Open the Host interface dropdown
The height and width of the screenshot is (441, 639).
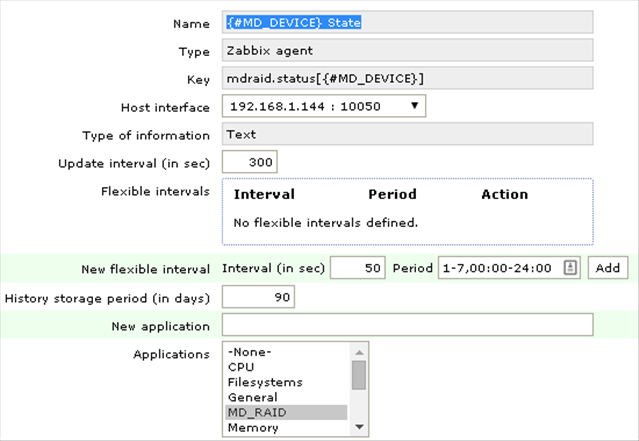click(324, 106)
